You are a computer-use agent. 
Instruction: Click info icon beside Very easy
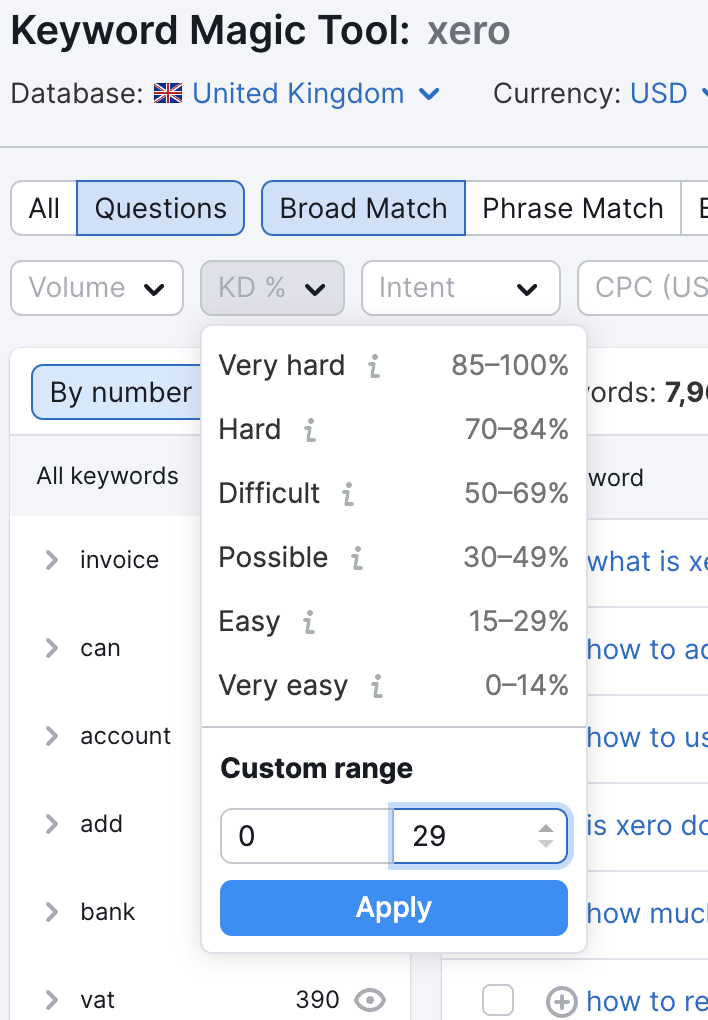(377, 687)
